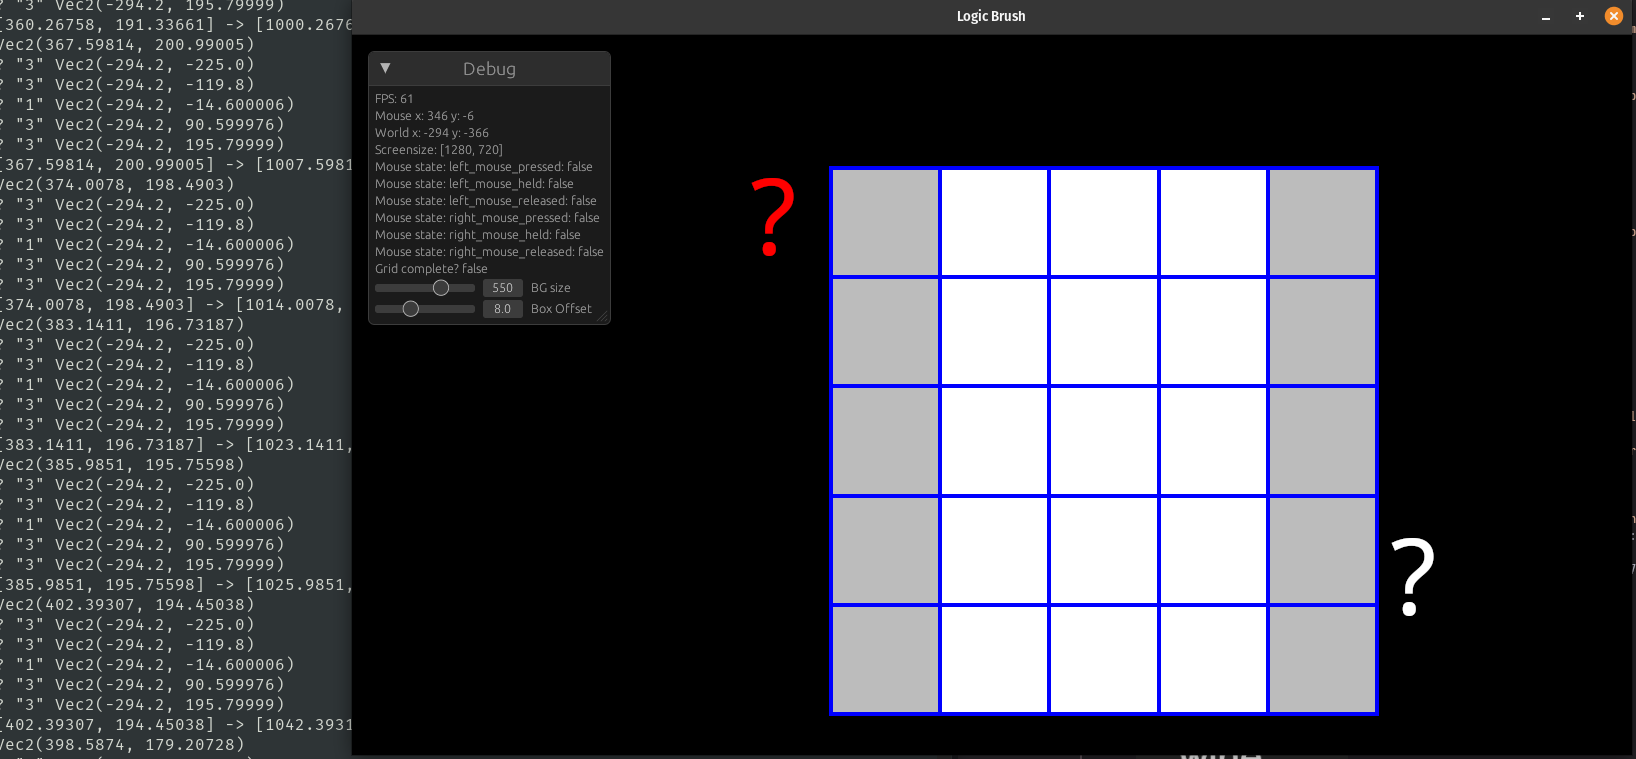Viewport: 1636px width, 759px height.
Task: Toggle the top-row middle white cell
Action: pyautogui.click(x=1104, y=222)
